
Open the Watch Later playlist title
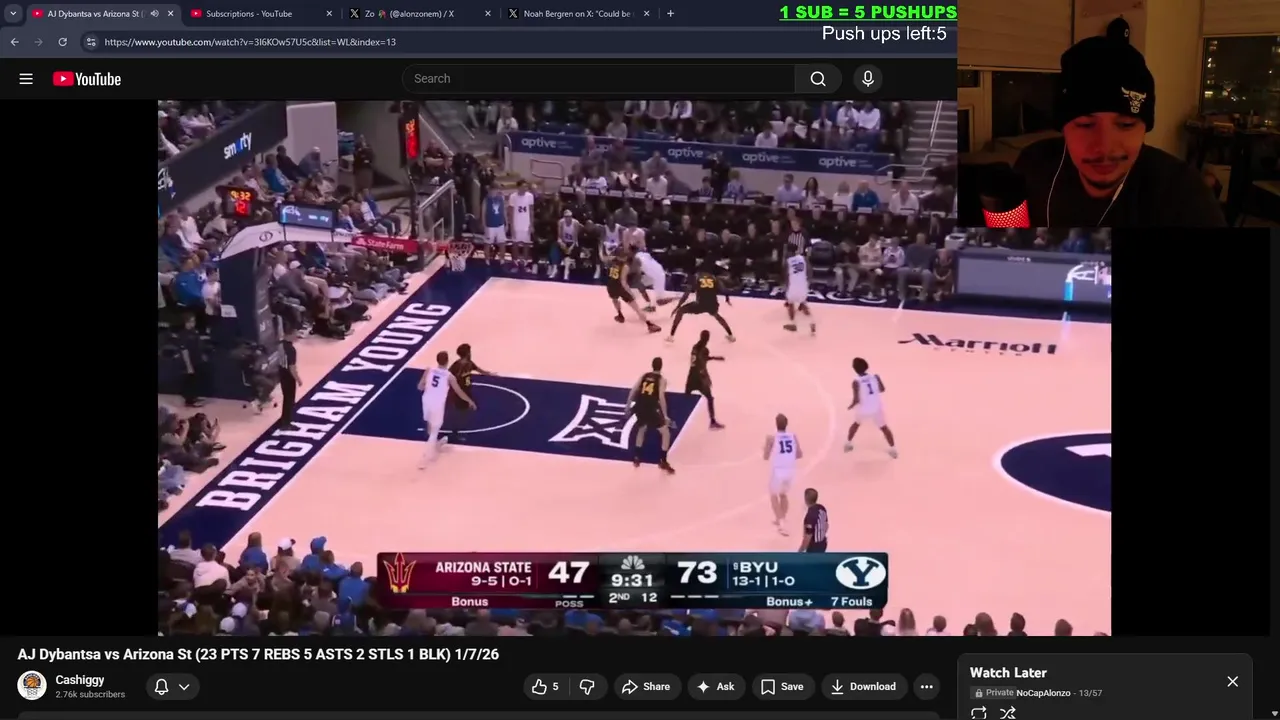(x=1008, y=673)
